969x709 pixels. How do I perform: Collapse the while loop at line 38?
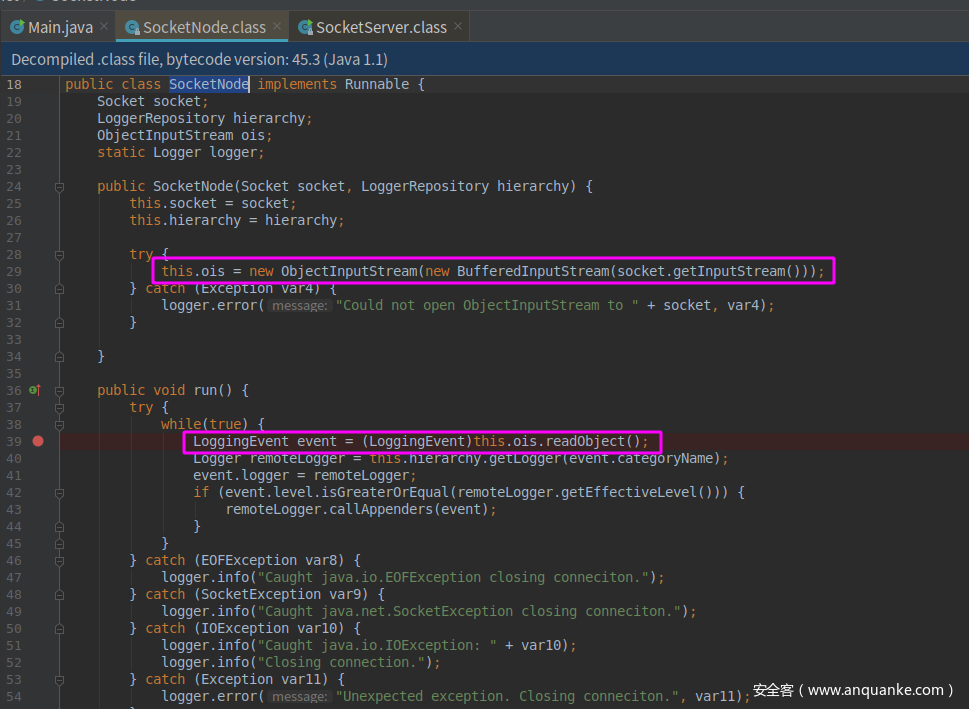(x=59, y=425)
